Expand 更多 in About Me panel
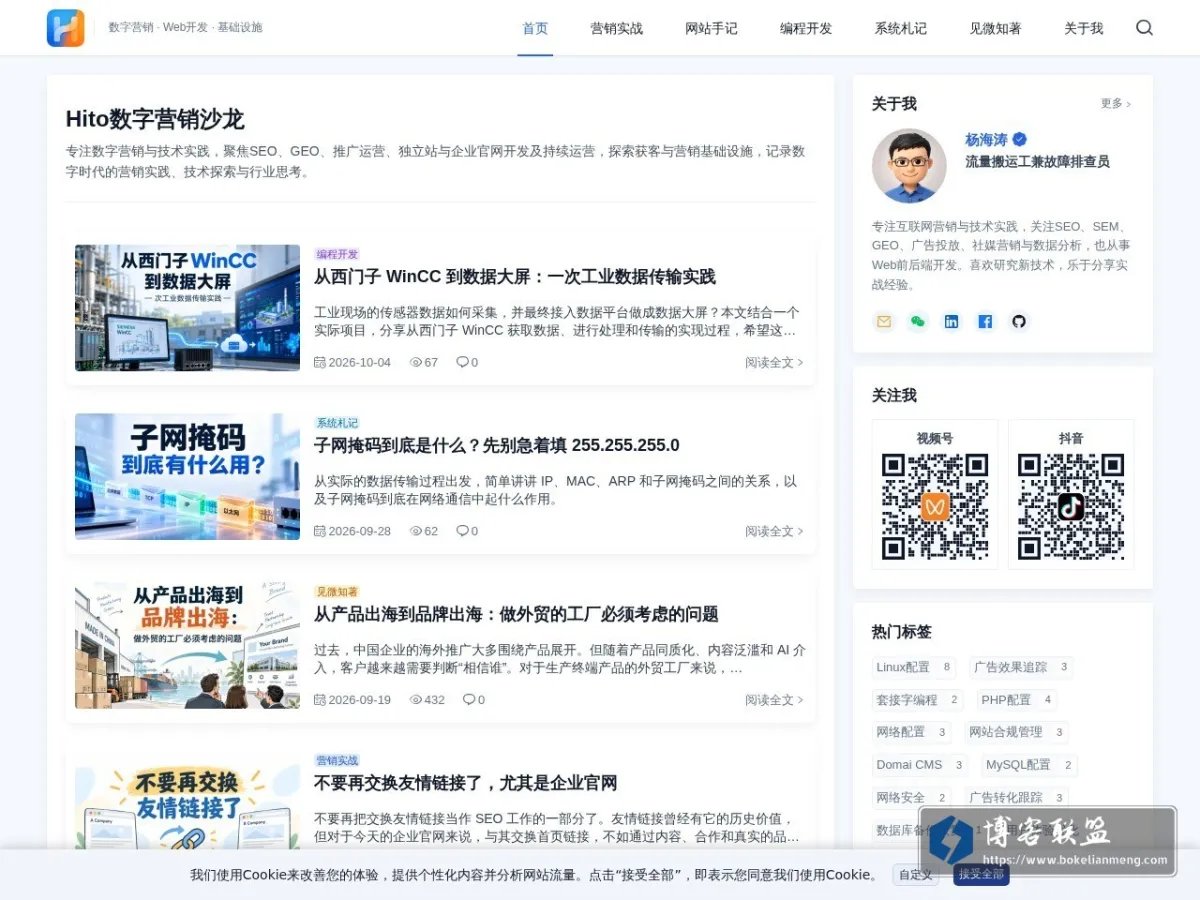 point(1116,104)
